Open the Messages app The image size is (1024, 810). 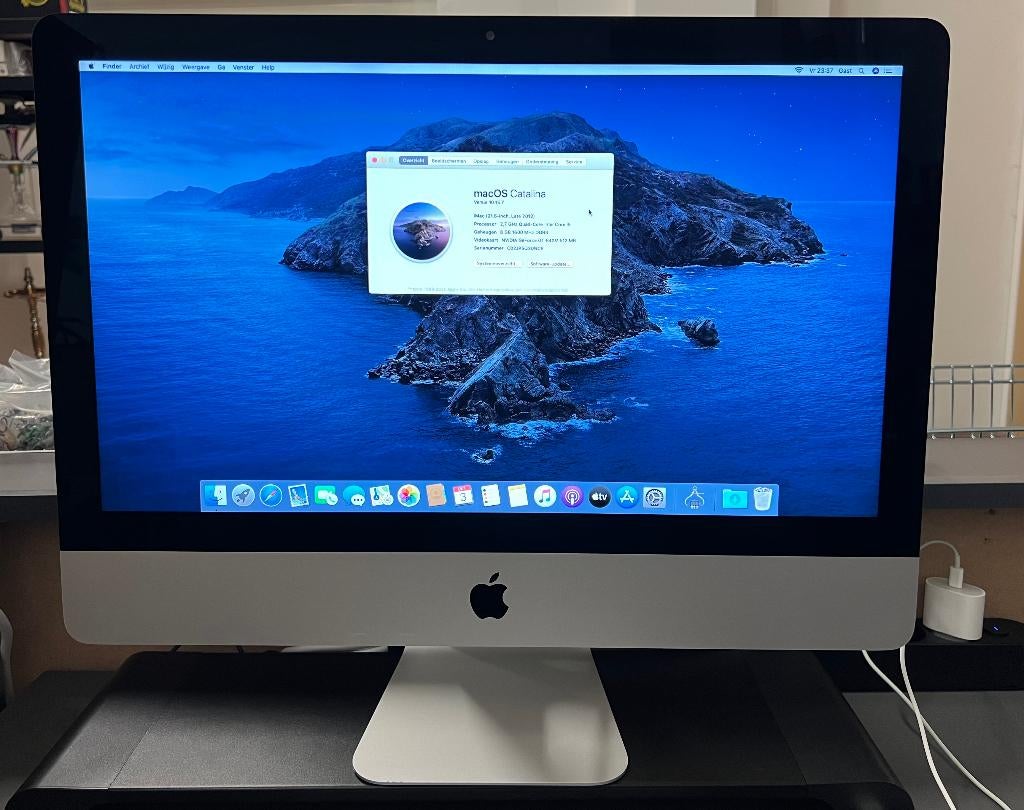click(356, 497)
